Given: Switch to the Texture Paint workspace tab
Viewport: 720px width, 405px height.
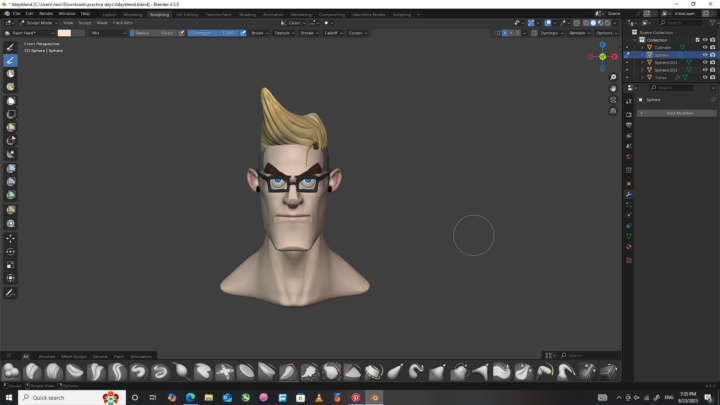Looking at the screenshot, I should [219, 15].
